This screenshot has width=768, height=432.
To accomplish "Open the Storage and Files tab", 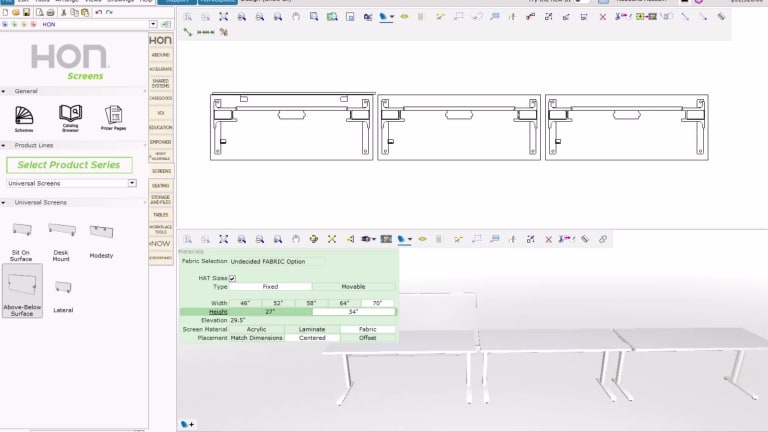I will click(x=161, y=200).
